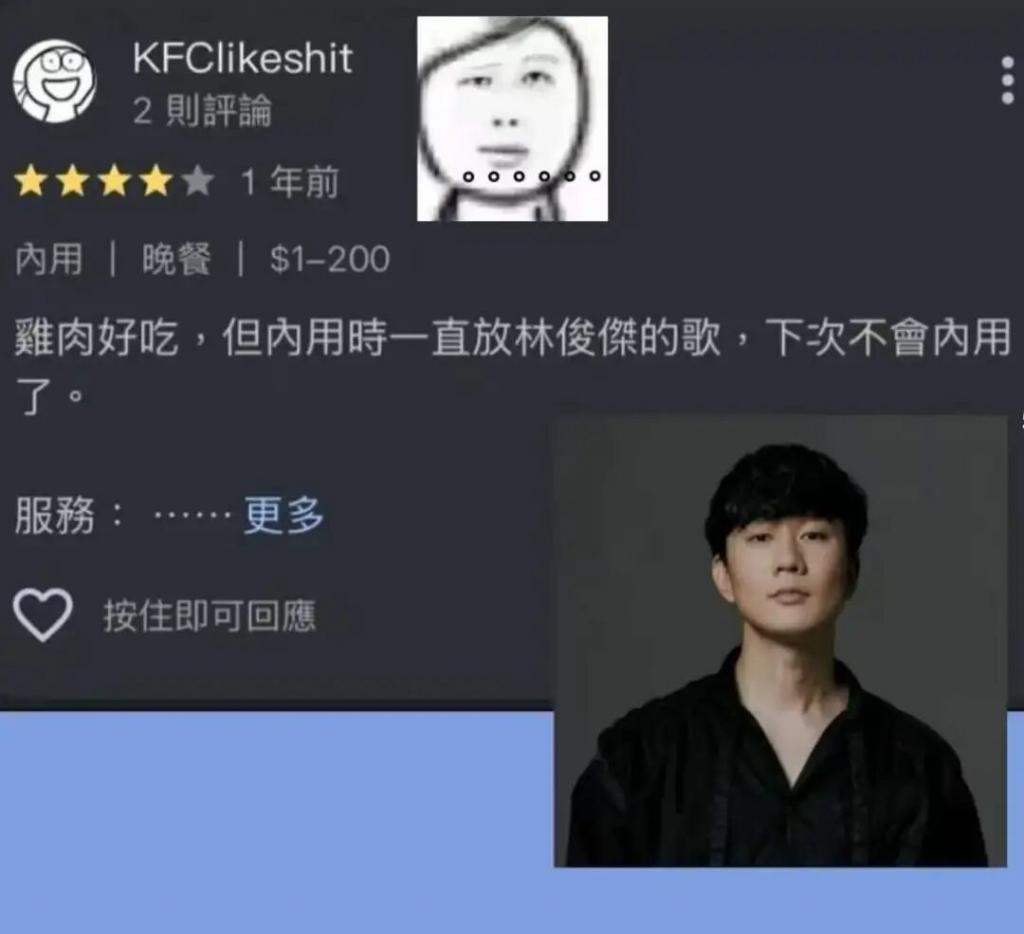Open the KFClikeshit reviewer profile name

tap(242, 58)
